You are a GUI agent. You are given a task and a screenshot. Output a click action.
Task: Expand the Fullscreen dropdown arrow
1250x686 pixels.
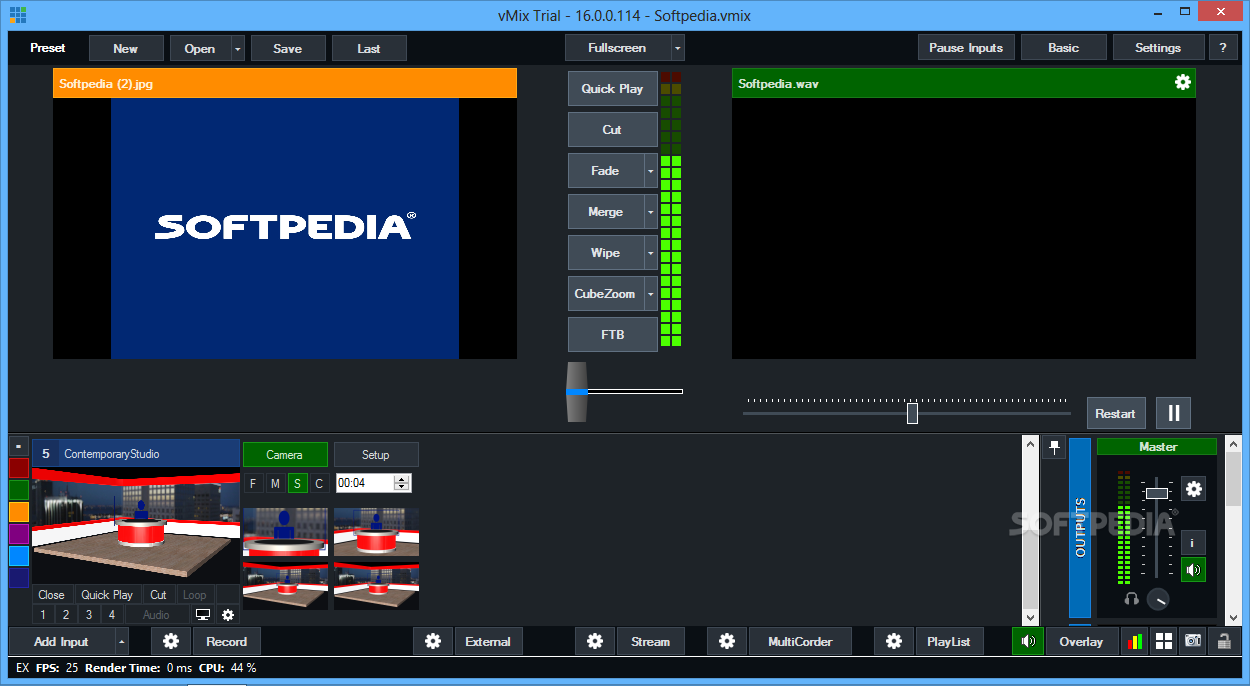point(677,48)
